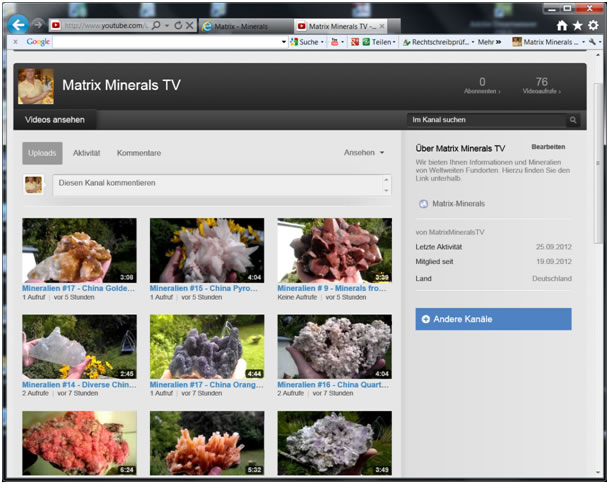
Task: Click the Bearbeiten link
Action: coord(548,147)
